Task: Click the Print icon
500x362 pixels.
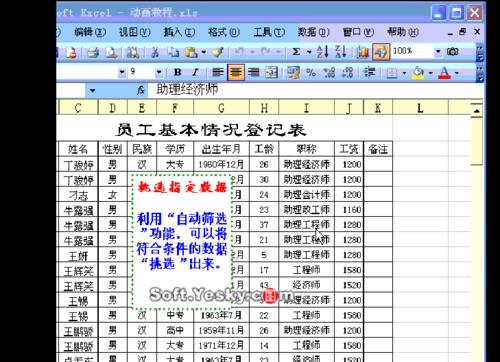Action: (x=93, y=52)
